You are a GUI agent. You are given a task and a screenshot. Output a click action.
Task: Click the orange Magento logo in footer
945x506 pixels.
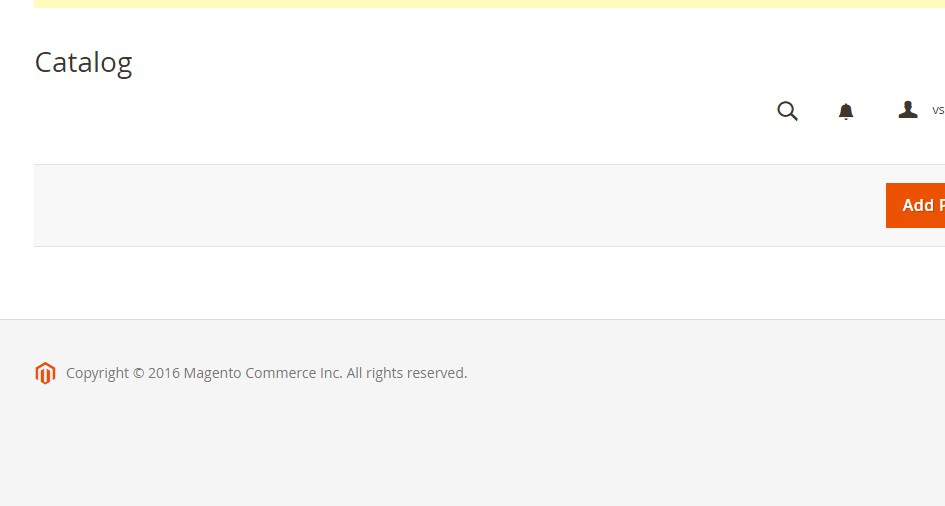(x=45, y=373)
